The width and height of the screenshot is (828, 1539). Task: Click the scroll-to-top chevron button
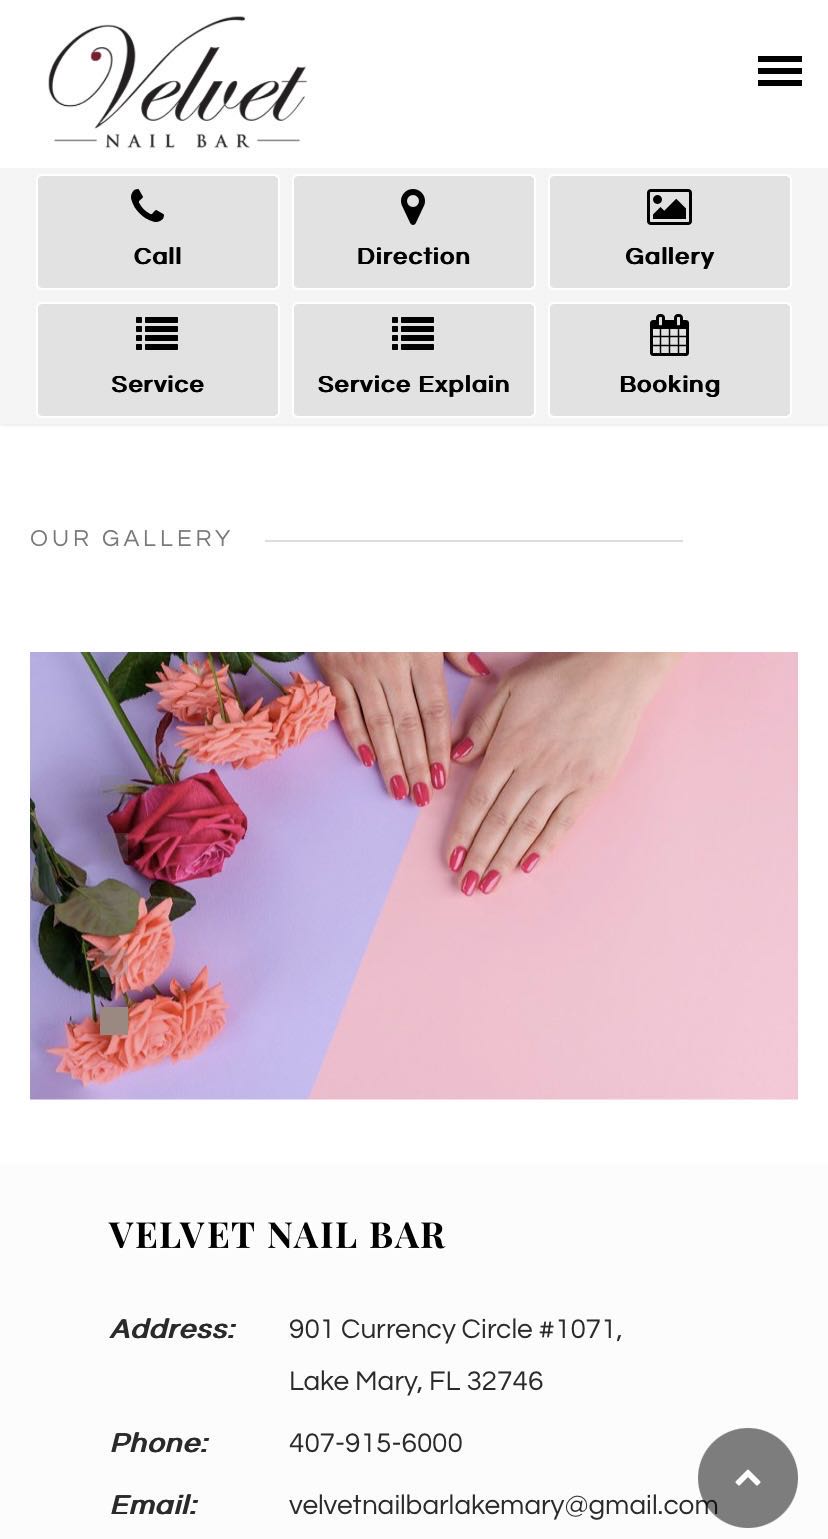pyautogui.click(x=748, y=1477)
